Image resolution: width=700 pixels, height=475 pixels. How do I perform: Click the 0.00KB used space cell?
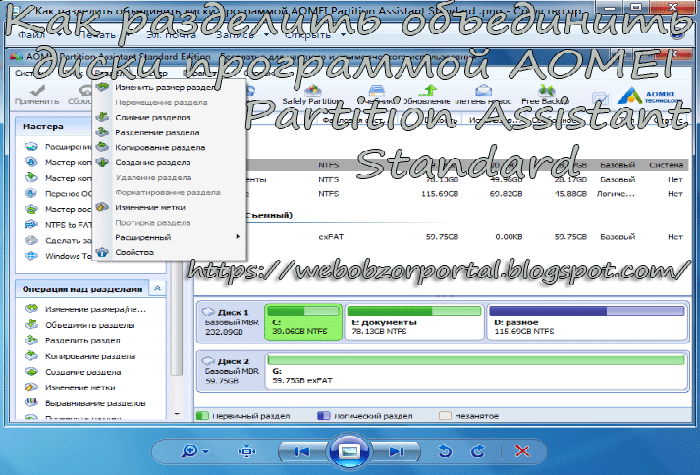point(508,237)
